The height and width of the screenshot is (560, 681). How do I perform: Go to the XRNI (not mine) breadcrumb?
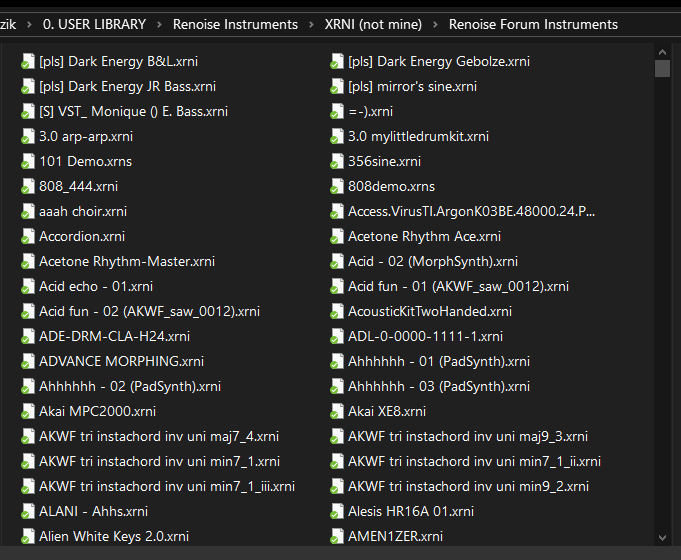coord(373,24)
